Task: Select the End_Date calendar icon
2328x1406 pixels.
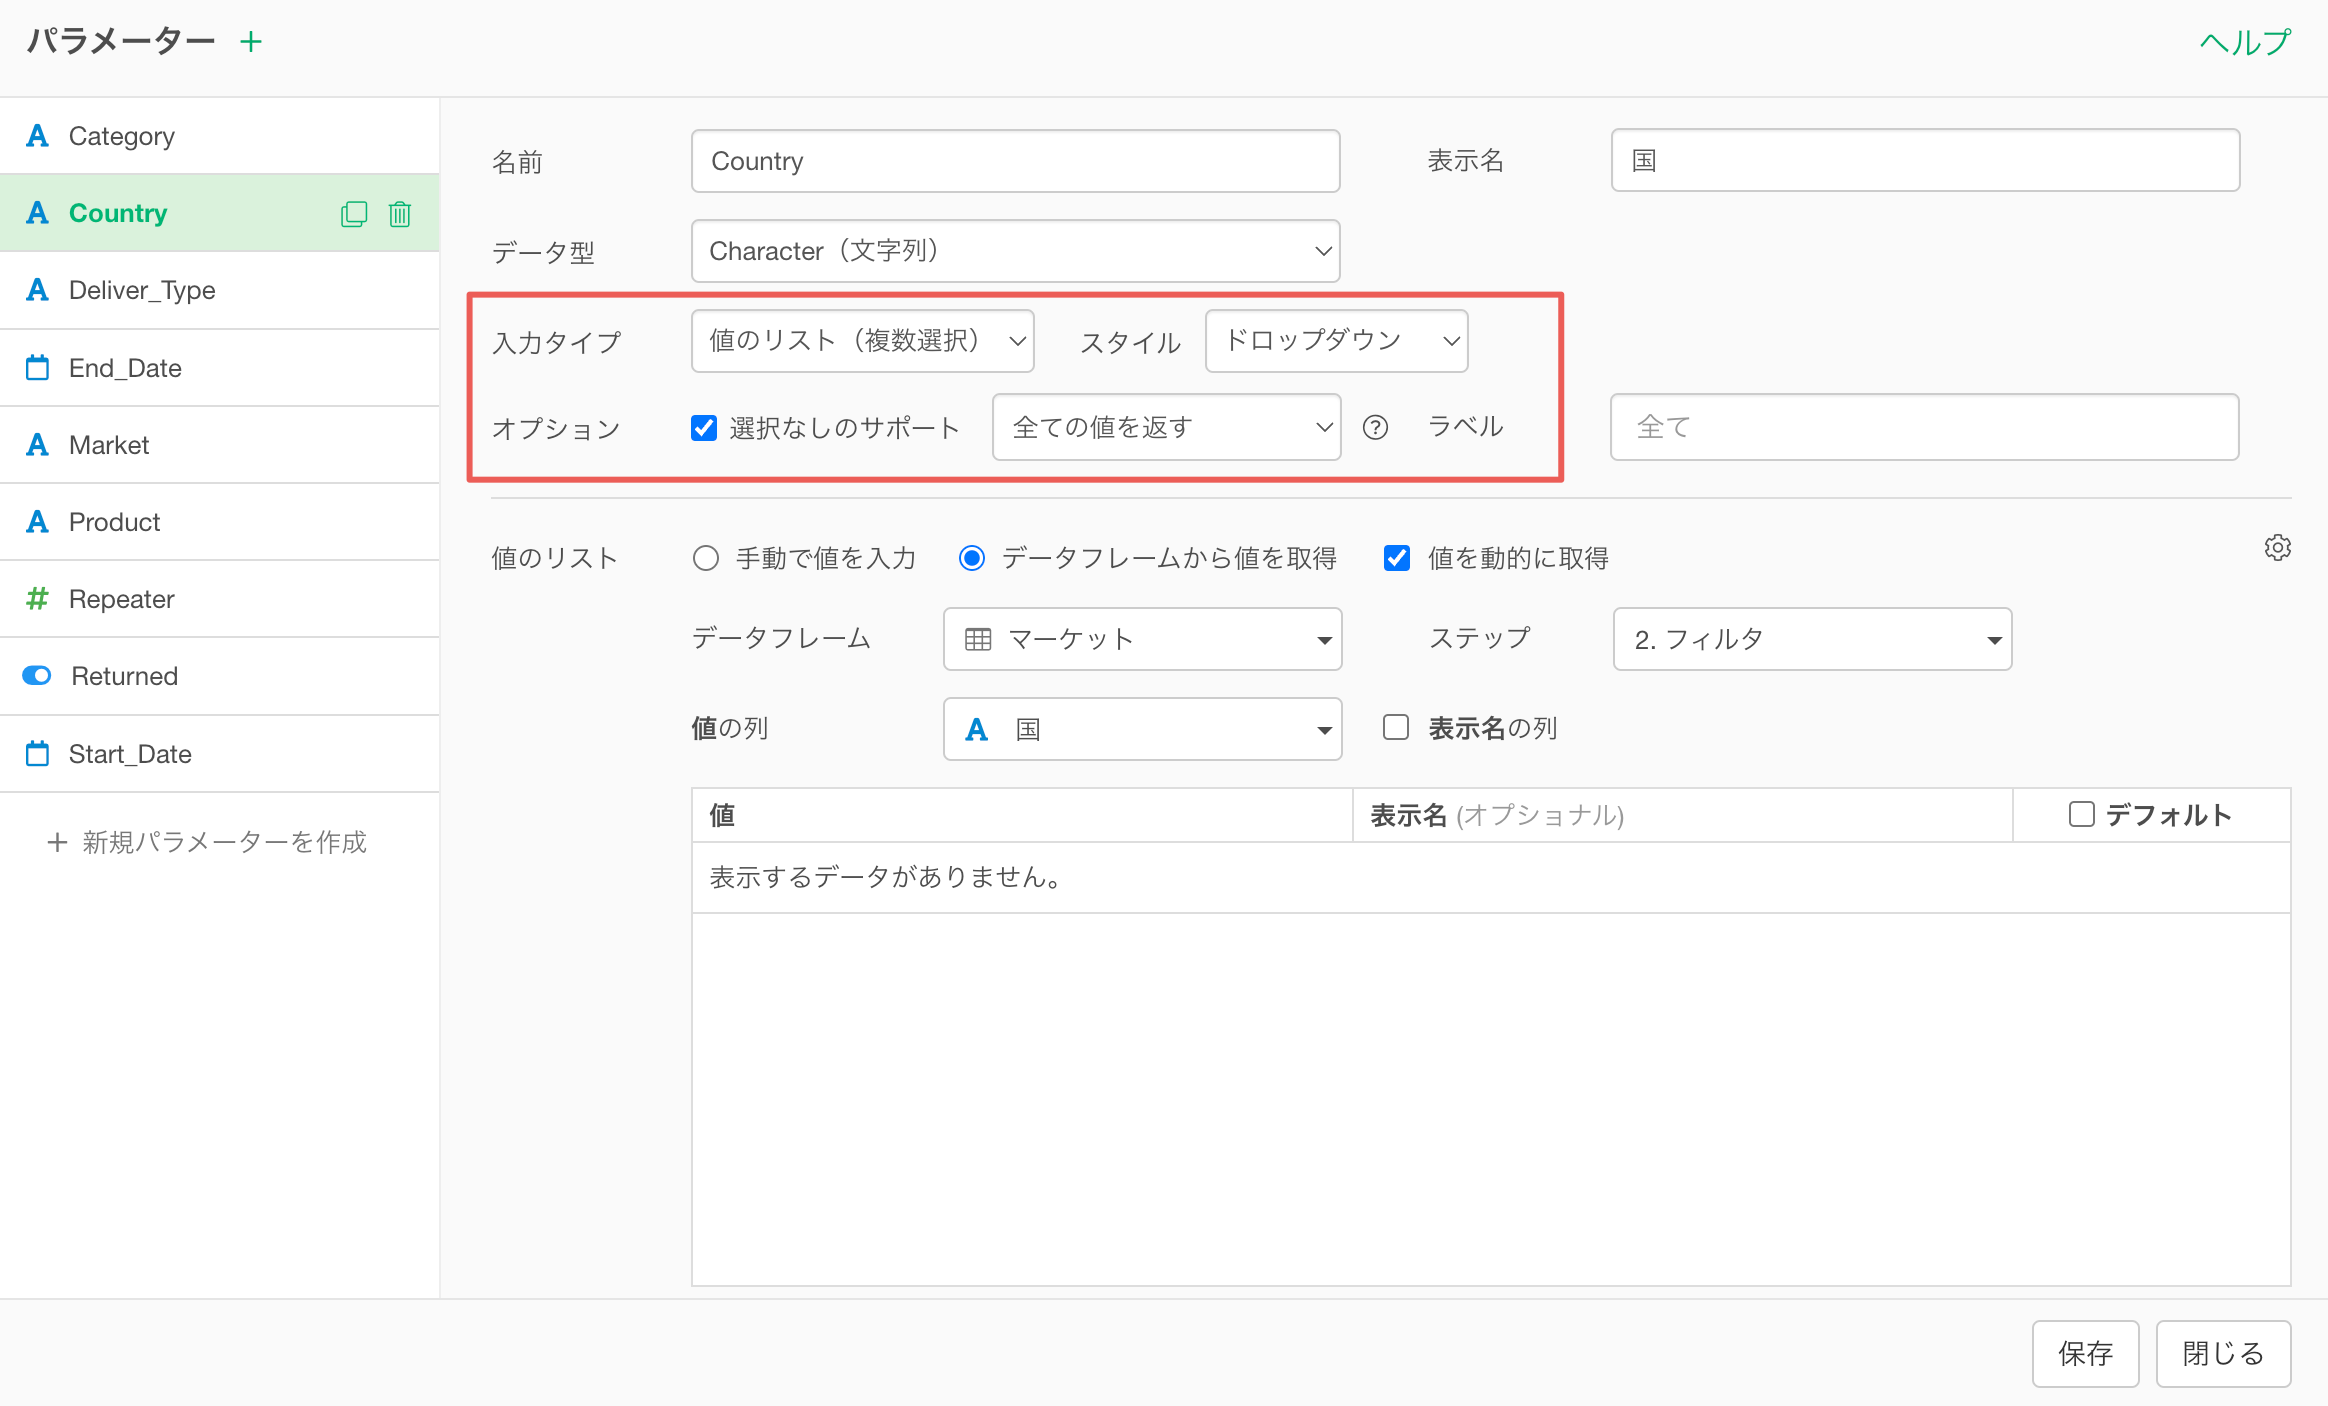Action: click(37, 368)
